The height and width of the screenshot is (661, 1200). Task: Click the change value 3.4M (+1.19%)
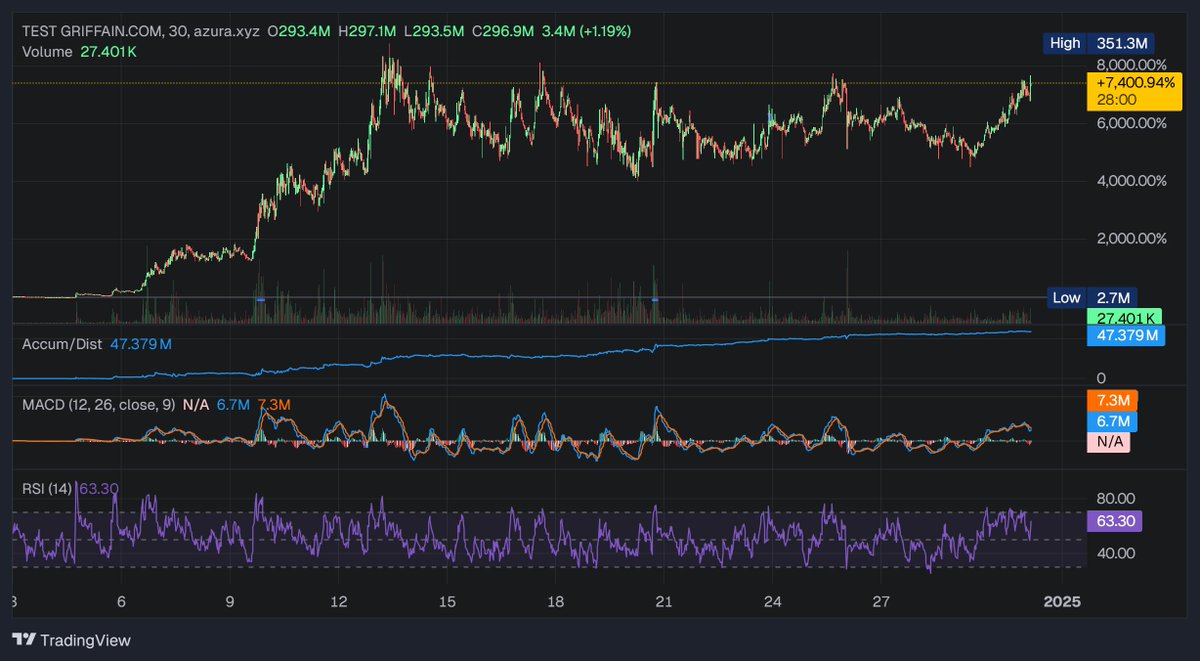point(586,31)
